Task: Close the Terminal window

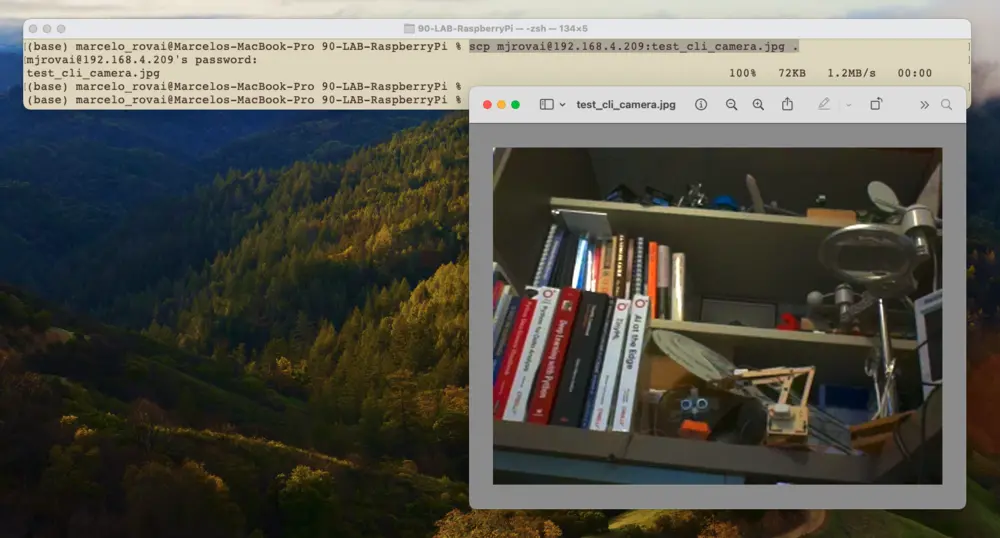Action: pyautogui.click(x=33, y=29)
